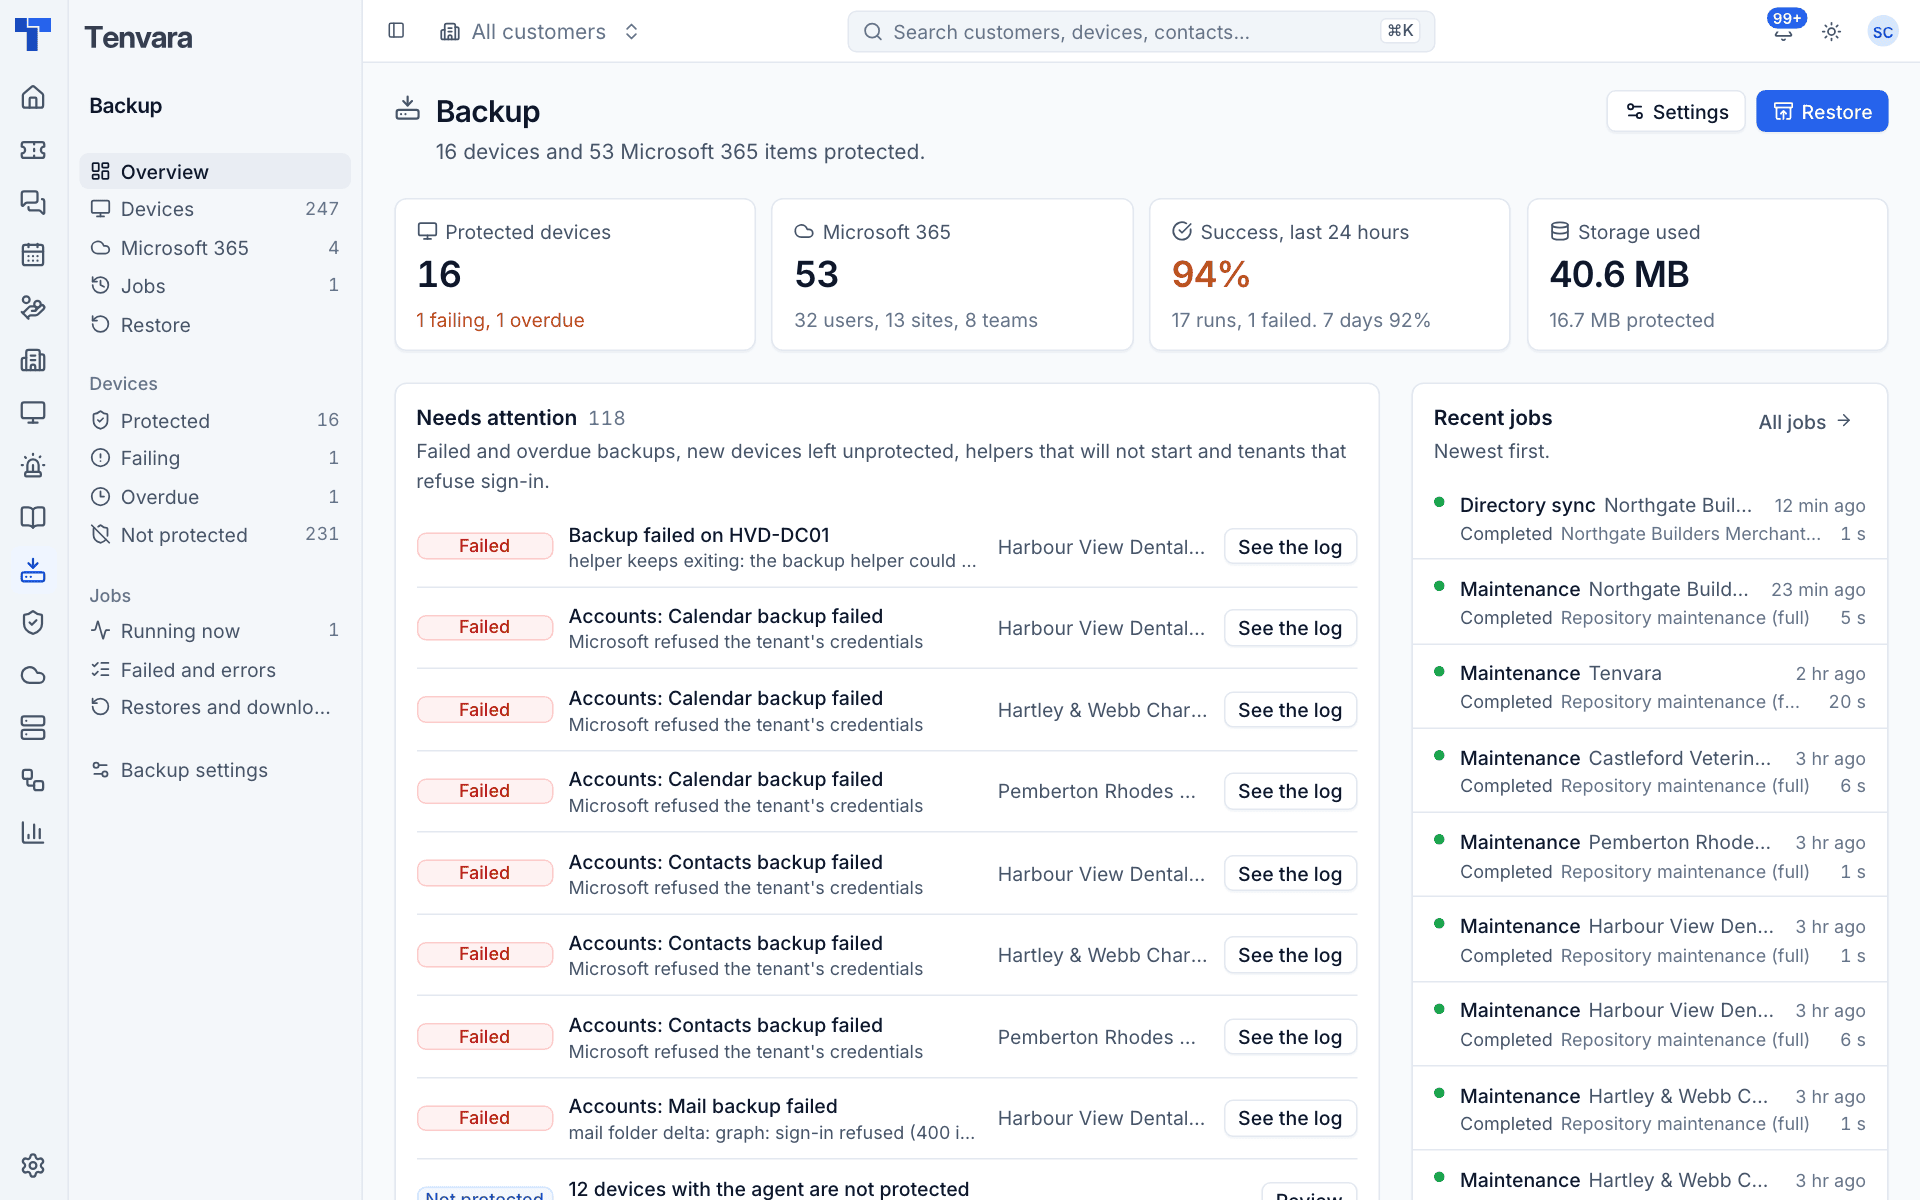1920x1200 pixels.
Task: Open the Maintenance Pemberton Rhodes recent job
Action: (1649, 856)
